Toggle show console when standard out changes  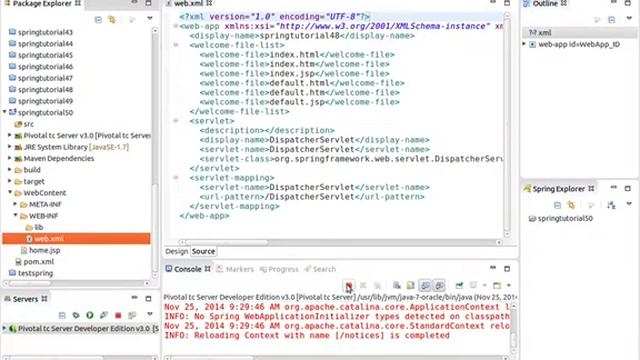[x=425, y=285]
